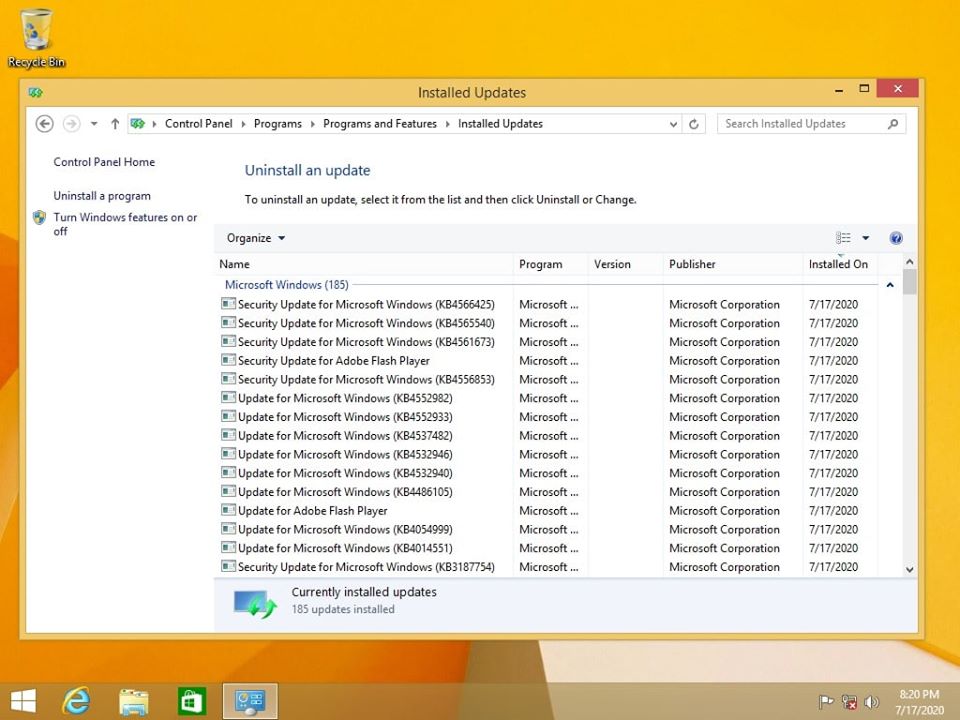Go up one level with up arrow

pyautogui.click(x=114, y=124)
